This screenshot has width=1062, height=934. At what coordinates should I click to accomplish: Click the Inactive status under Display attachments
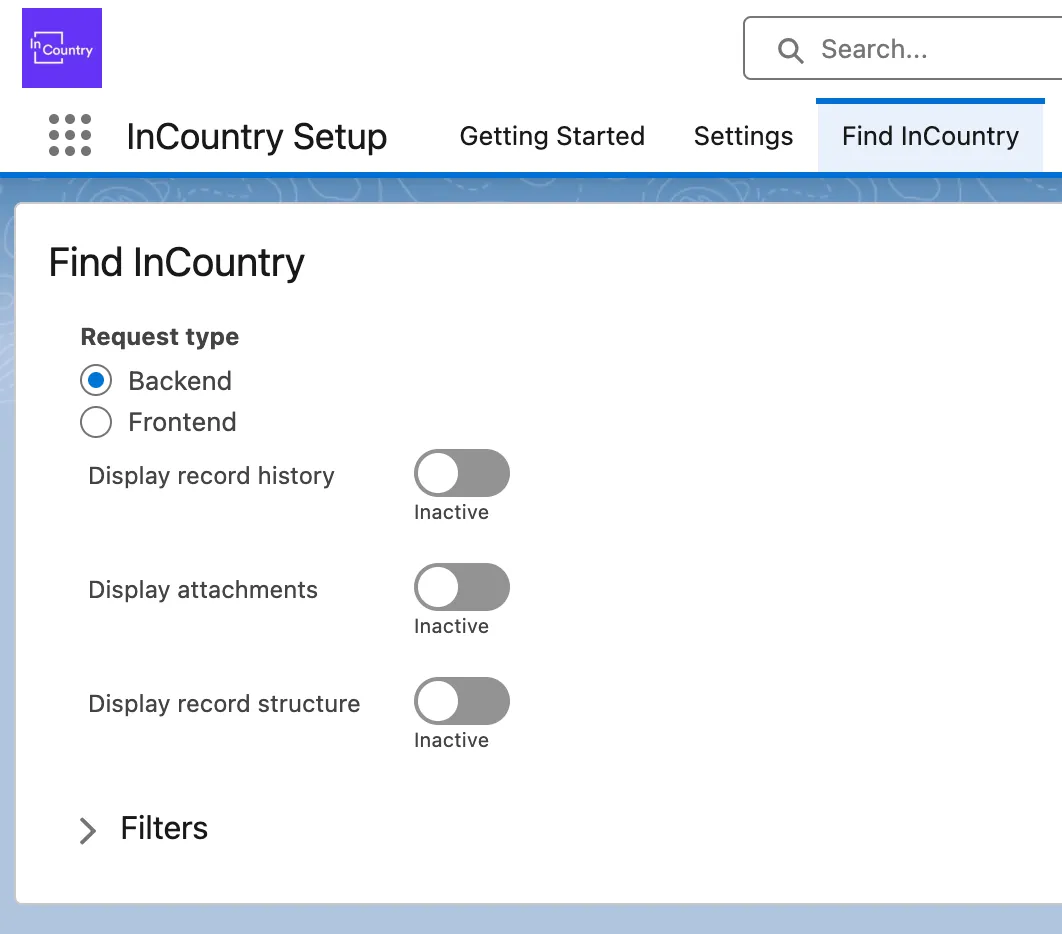click(x=451, y=627)
